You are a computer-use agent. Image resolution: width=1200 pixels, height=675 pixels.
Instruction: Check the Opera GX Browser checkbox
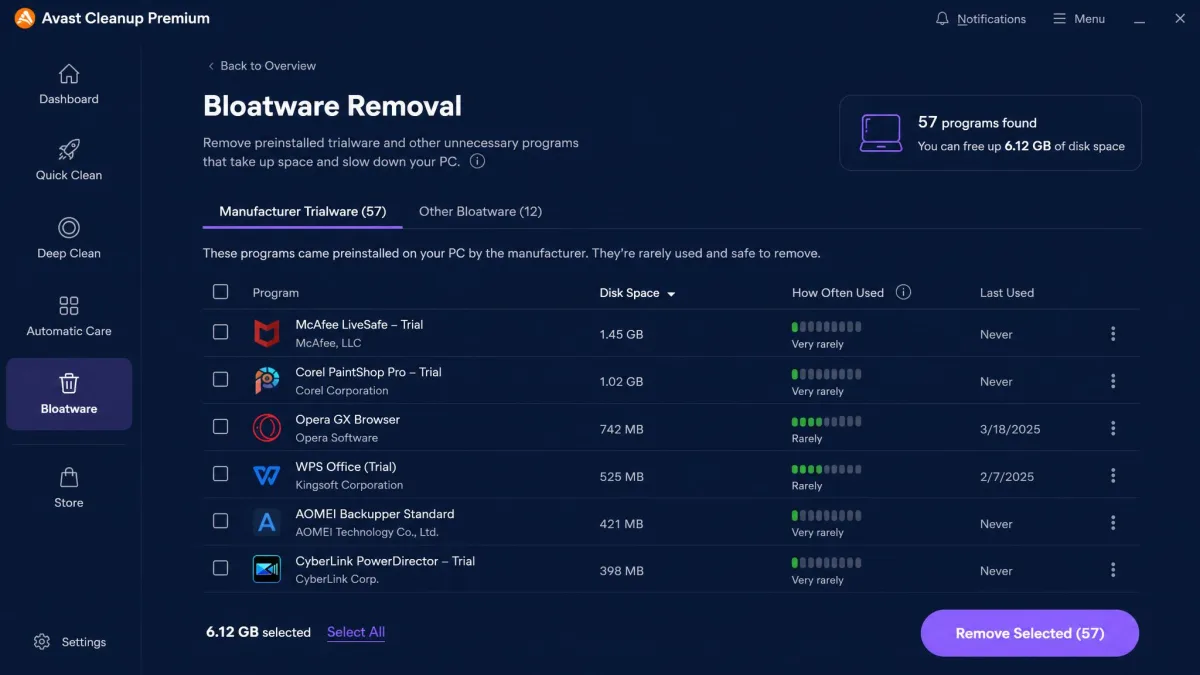click(221, 426)
